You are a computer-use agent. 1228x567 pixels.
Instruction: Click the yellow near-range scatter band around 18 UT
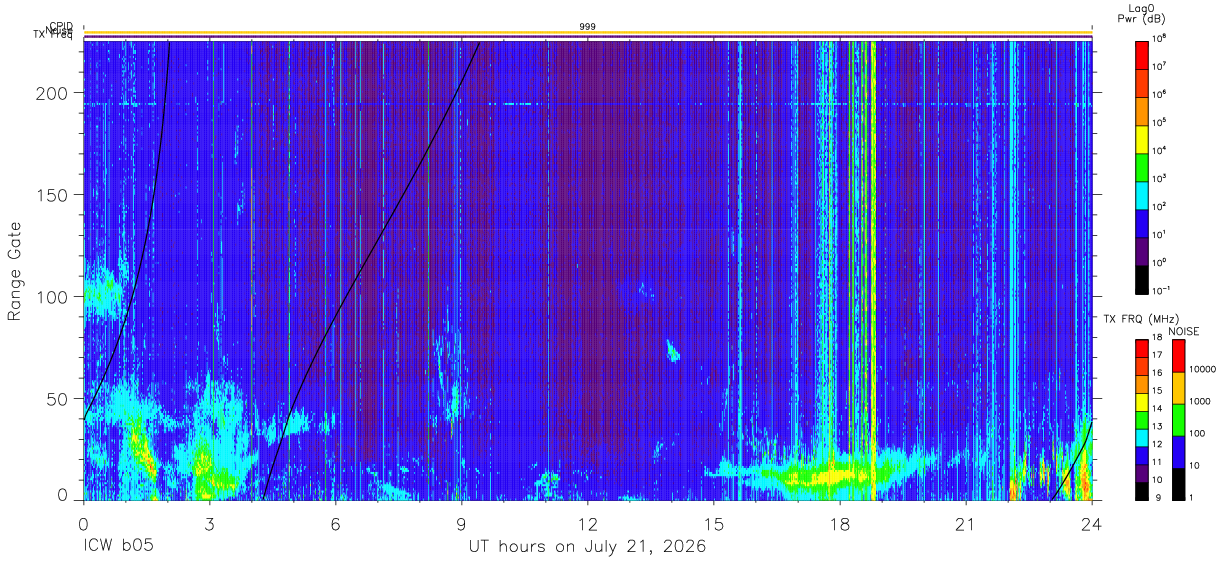click(835, 477)
